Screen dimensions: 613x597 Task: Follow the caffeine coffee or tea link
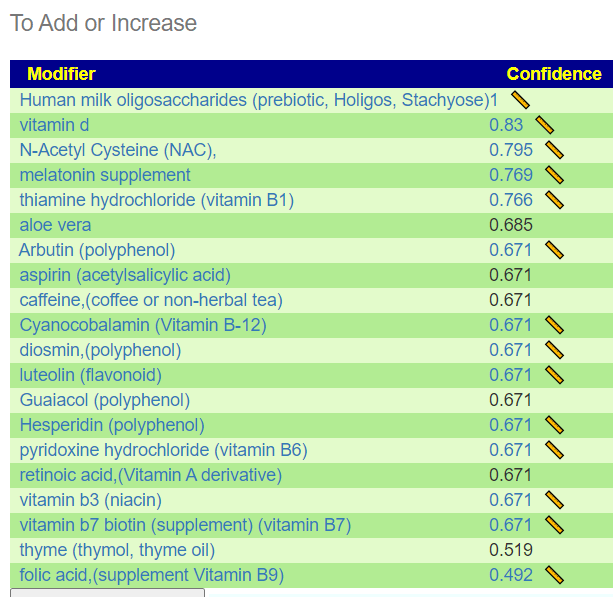pyautogui.click(x=151, y=300)
